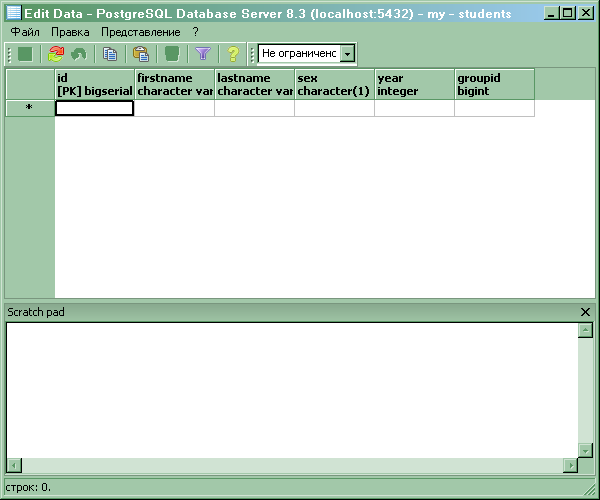Open the sort/filter options funnel

pyautogui.click(x=203, y=54)
